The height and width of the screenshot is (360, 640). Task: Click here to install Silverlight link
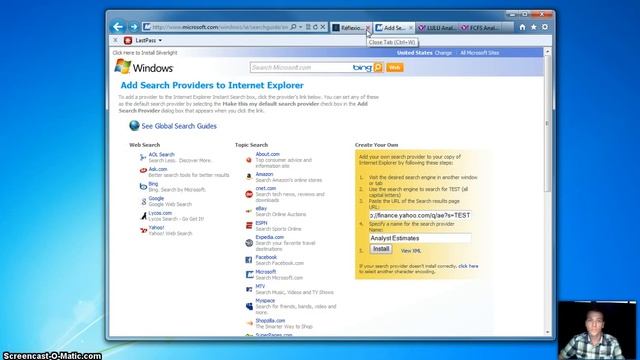tap(144, 53)
